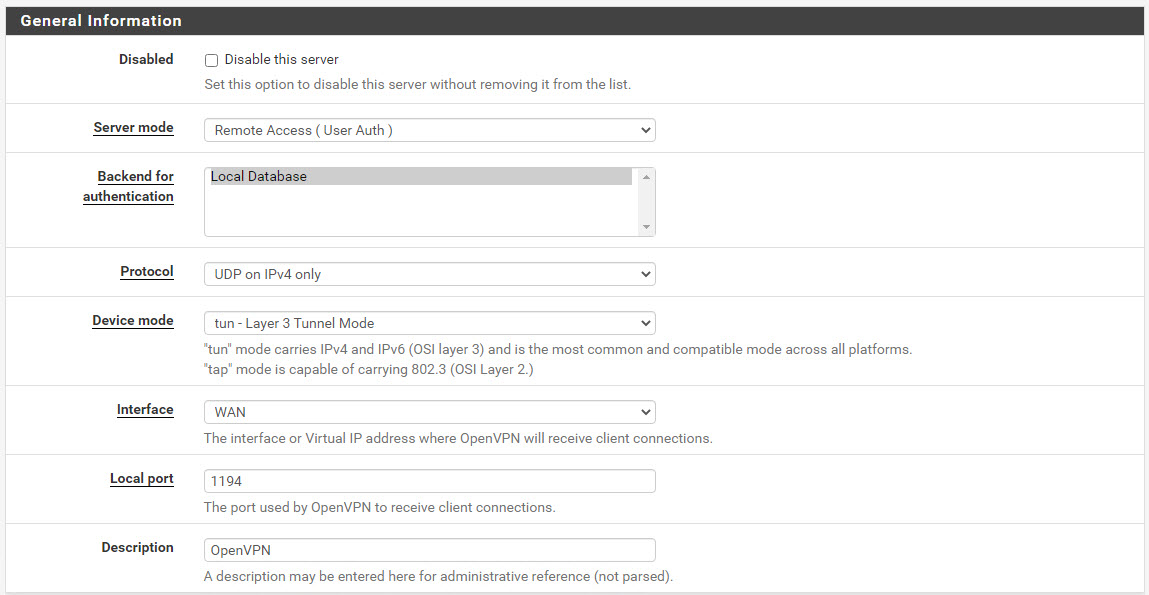
Task: Select Local Database in authentication backend list
Action: 421,176
